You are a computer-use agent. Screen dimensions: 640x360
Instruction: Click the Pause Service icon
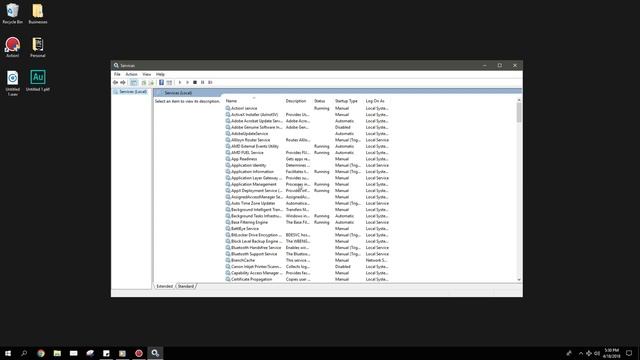coord(202,82)
